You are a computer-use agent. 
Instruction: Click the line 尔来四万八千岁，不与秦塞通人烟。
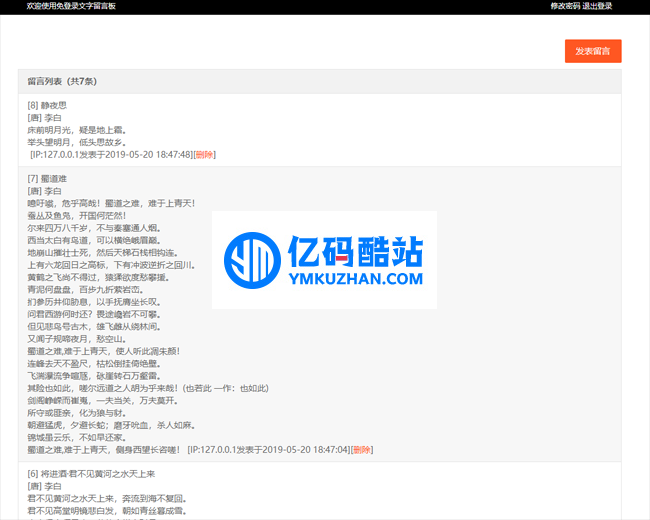coord(94,228)
